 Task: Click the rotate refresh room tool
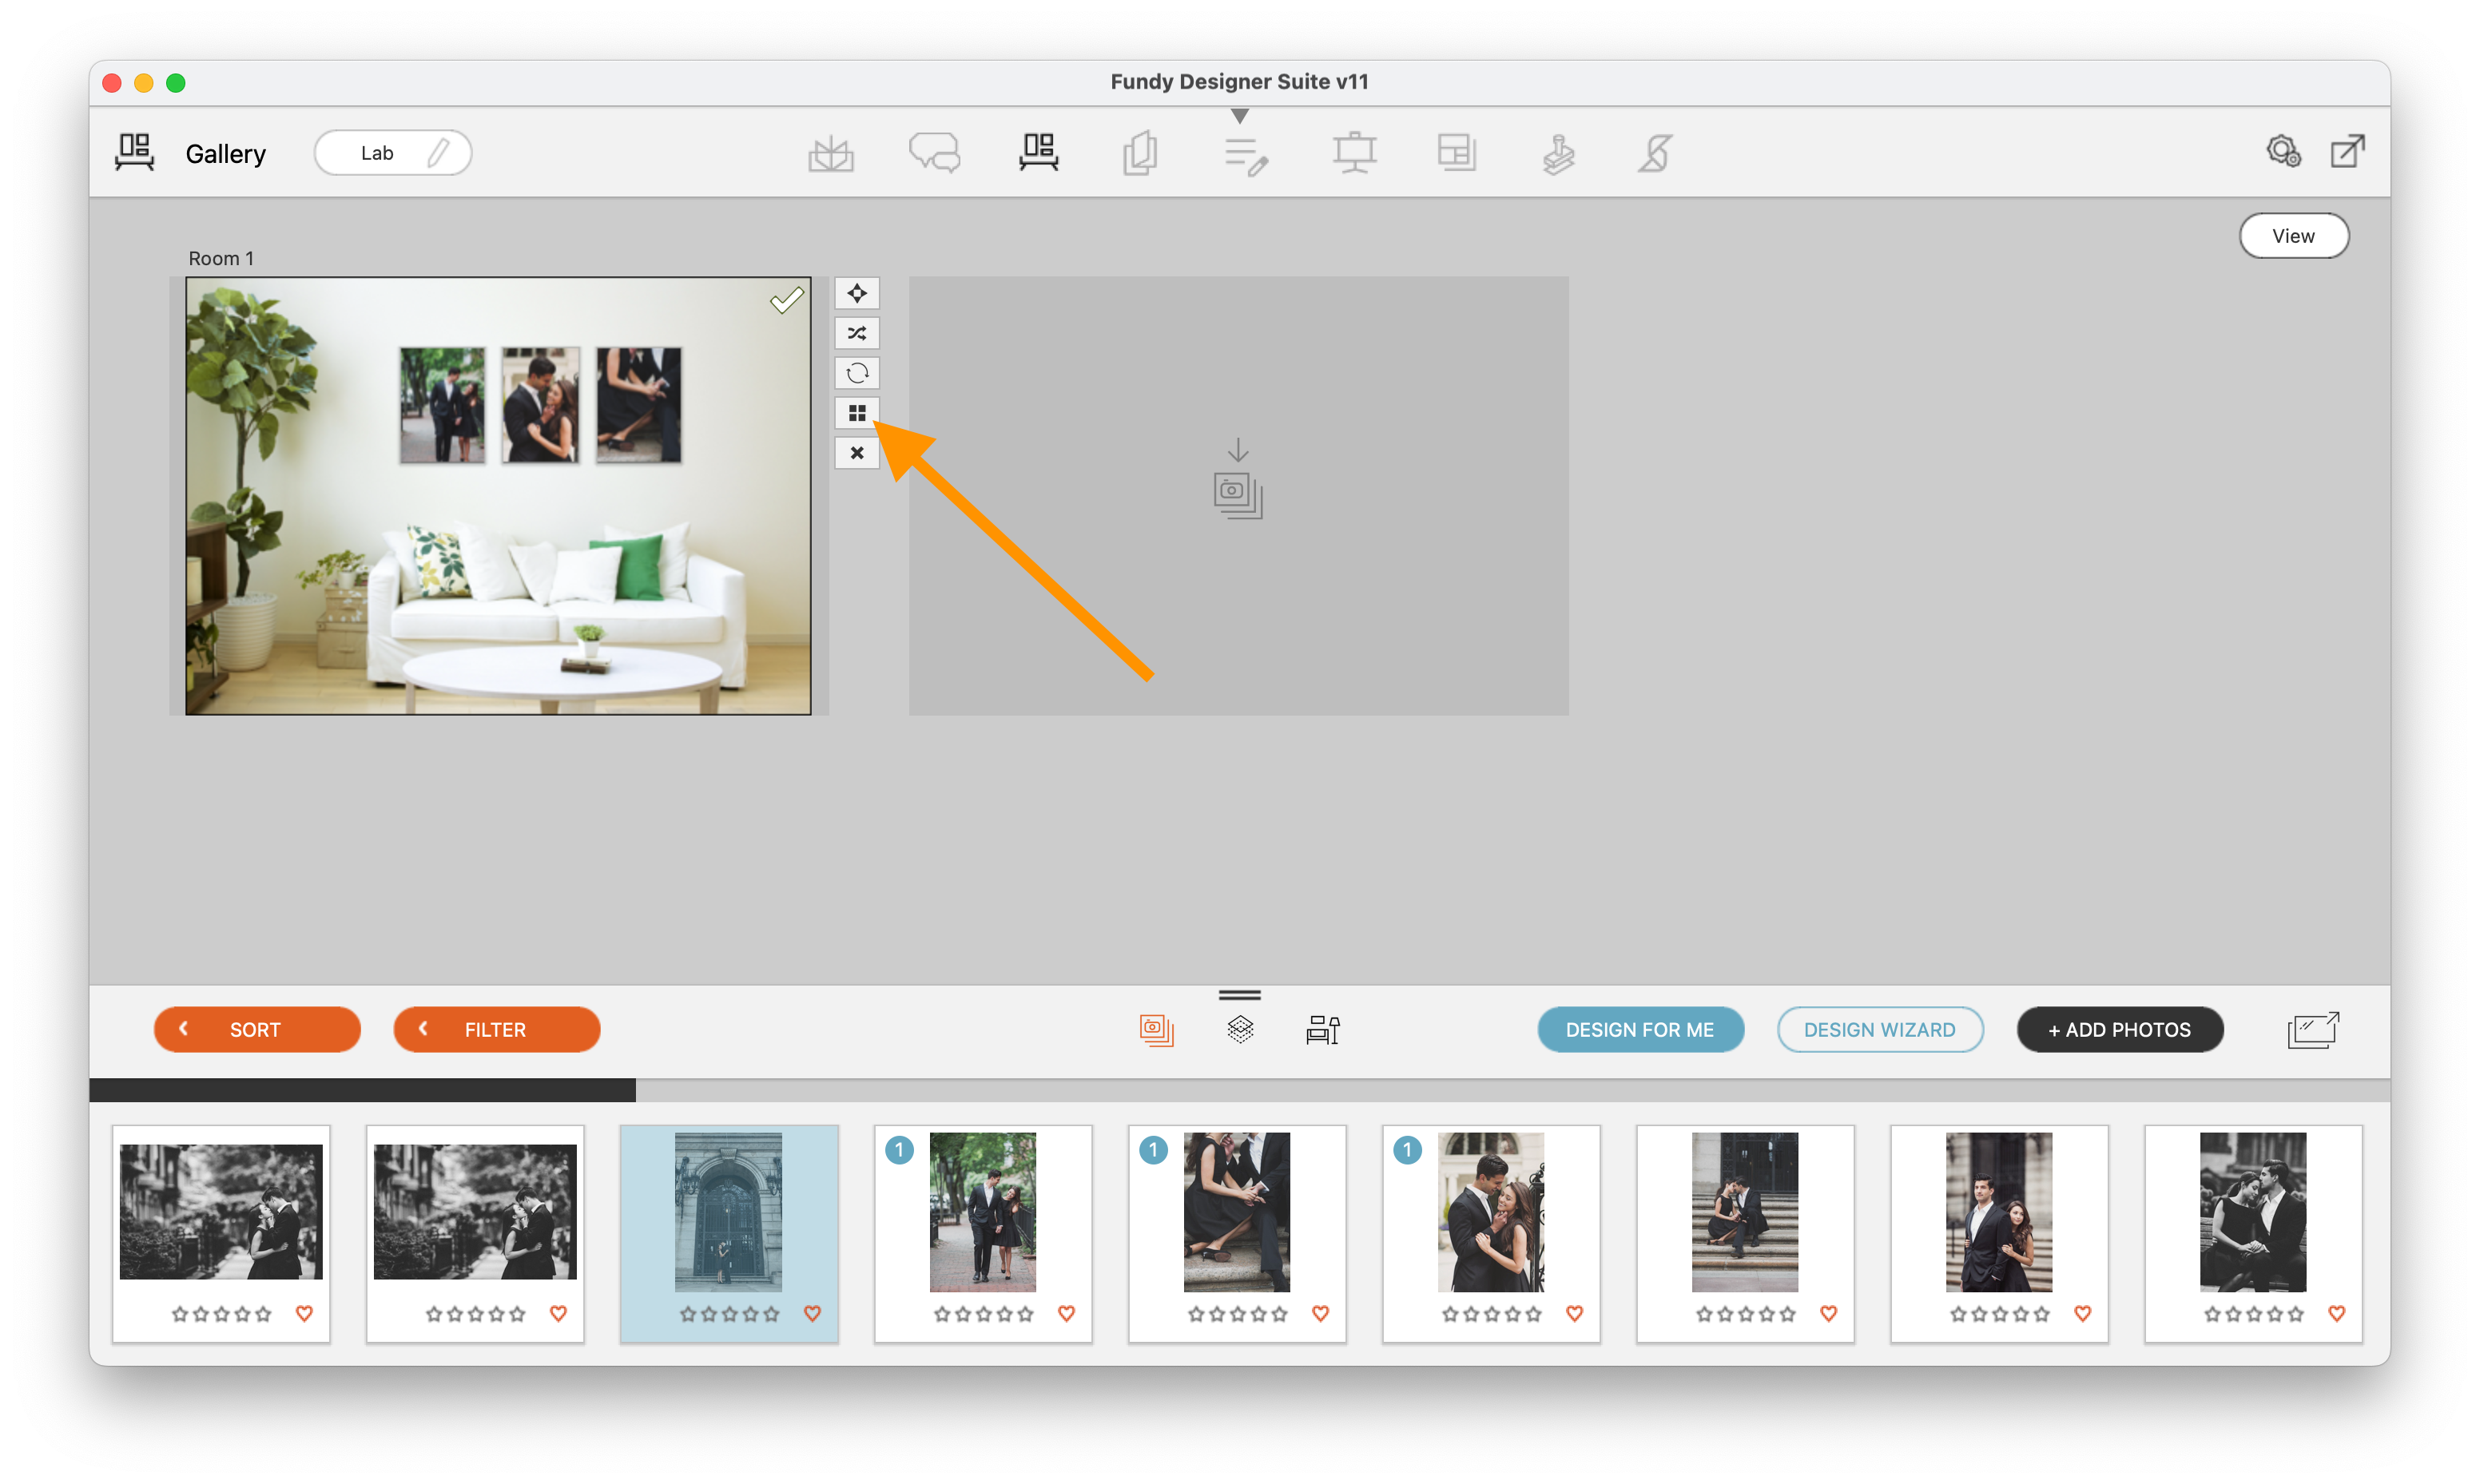click(x=857, y=373)
